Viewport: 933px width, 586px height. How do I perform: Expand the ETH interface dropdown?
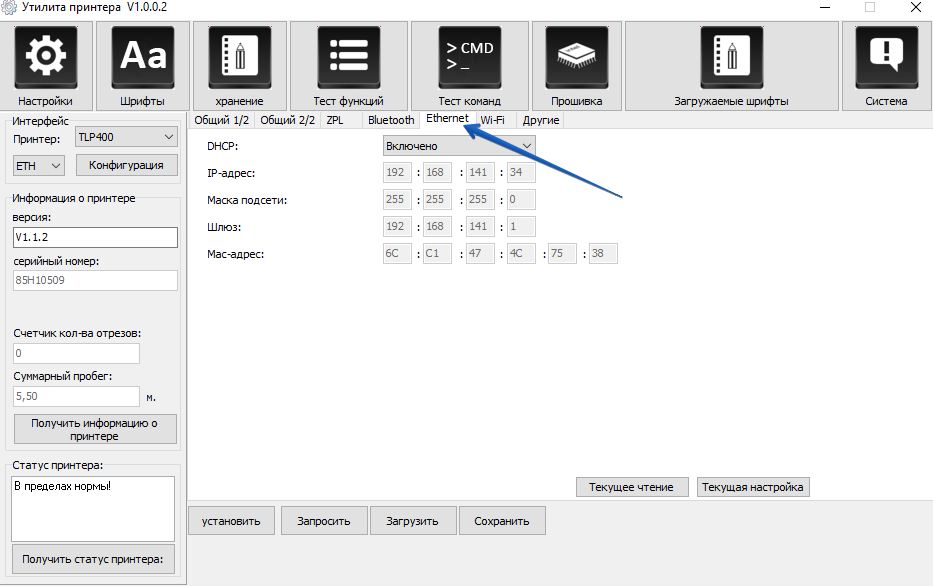pyautogui.click(x=39, y=164)
